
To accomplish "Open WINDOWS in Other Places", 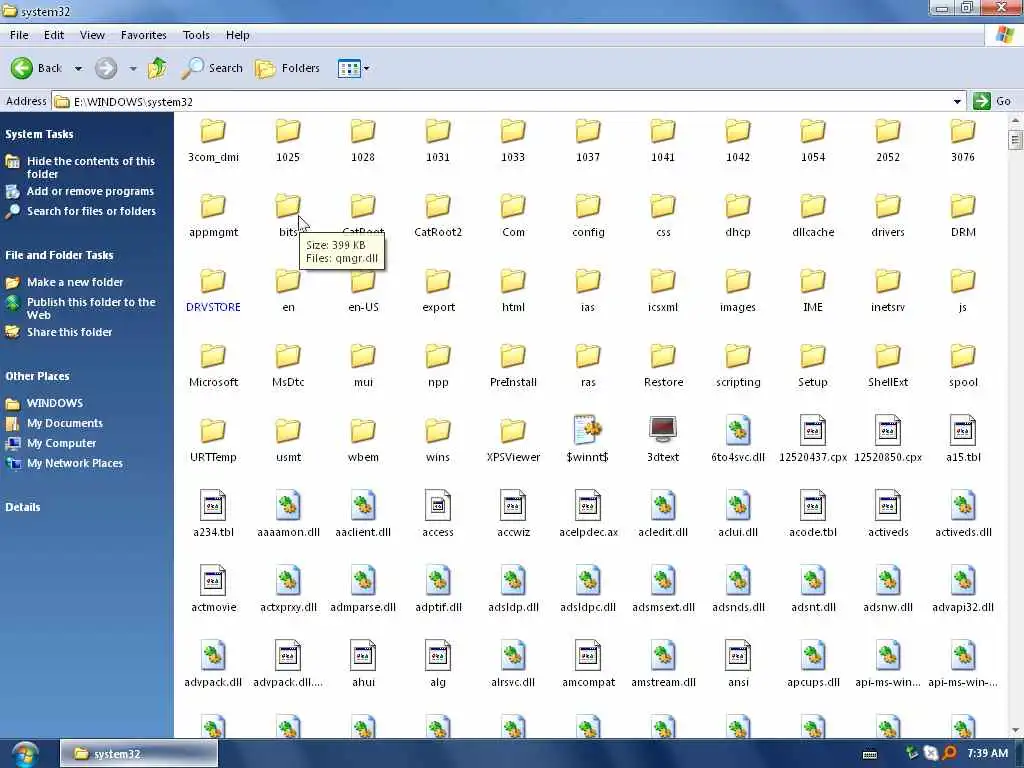I will tap(54, 403).
